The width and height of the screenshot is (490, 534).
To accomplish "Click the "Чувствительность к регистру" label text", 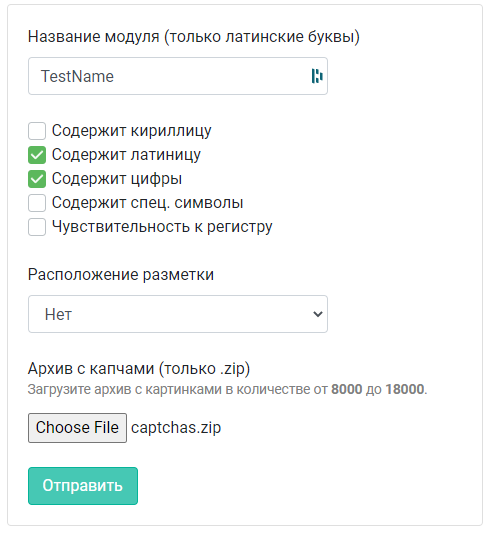I will point(162,227).
